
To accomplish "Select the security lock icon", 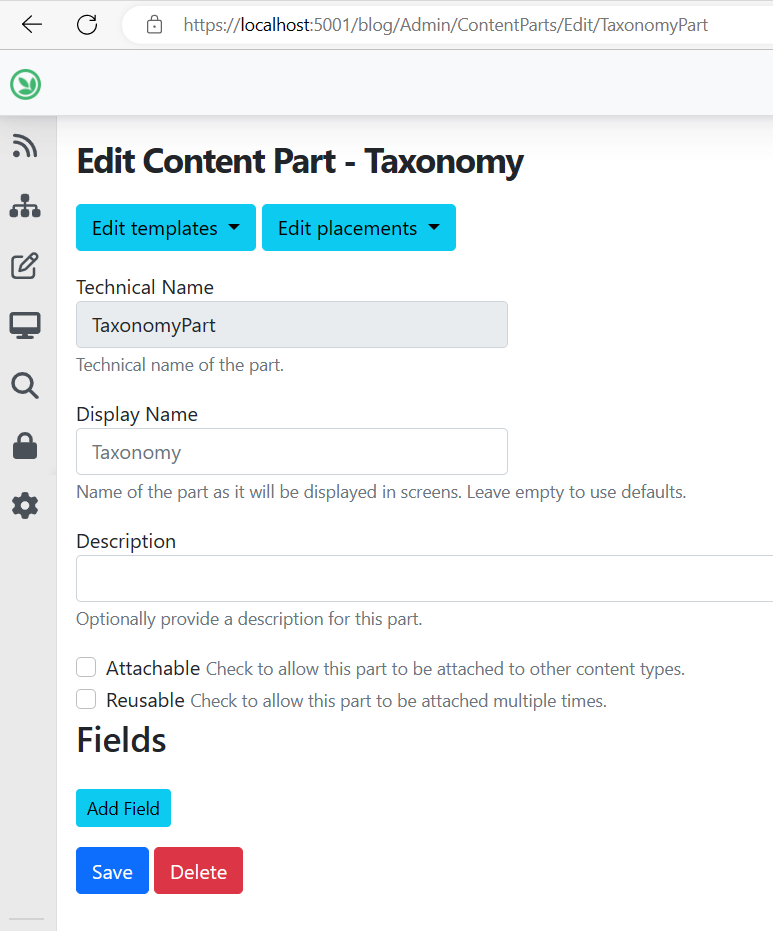I will point(25,445).
